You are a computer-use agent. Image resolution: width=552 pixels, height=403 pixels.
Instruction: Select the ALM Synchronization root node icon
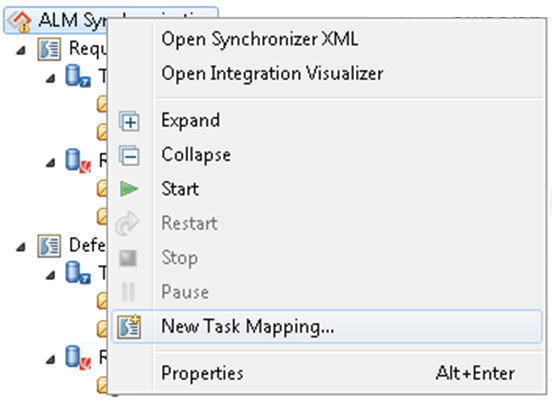tap(20, 21)
